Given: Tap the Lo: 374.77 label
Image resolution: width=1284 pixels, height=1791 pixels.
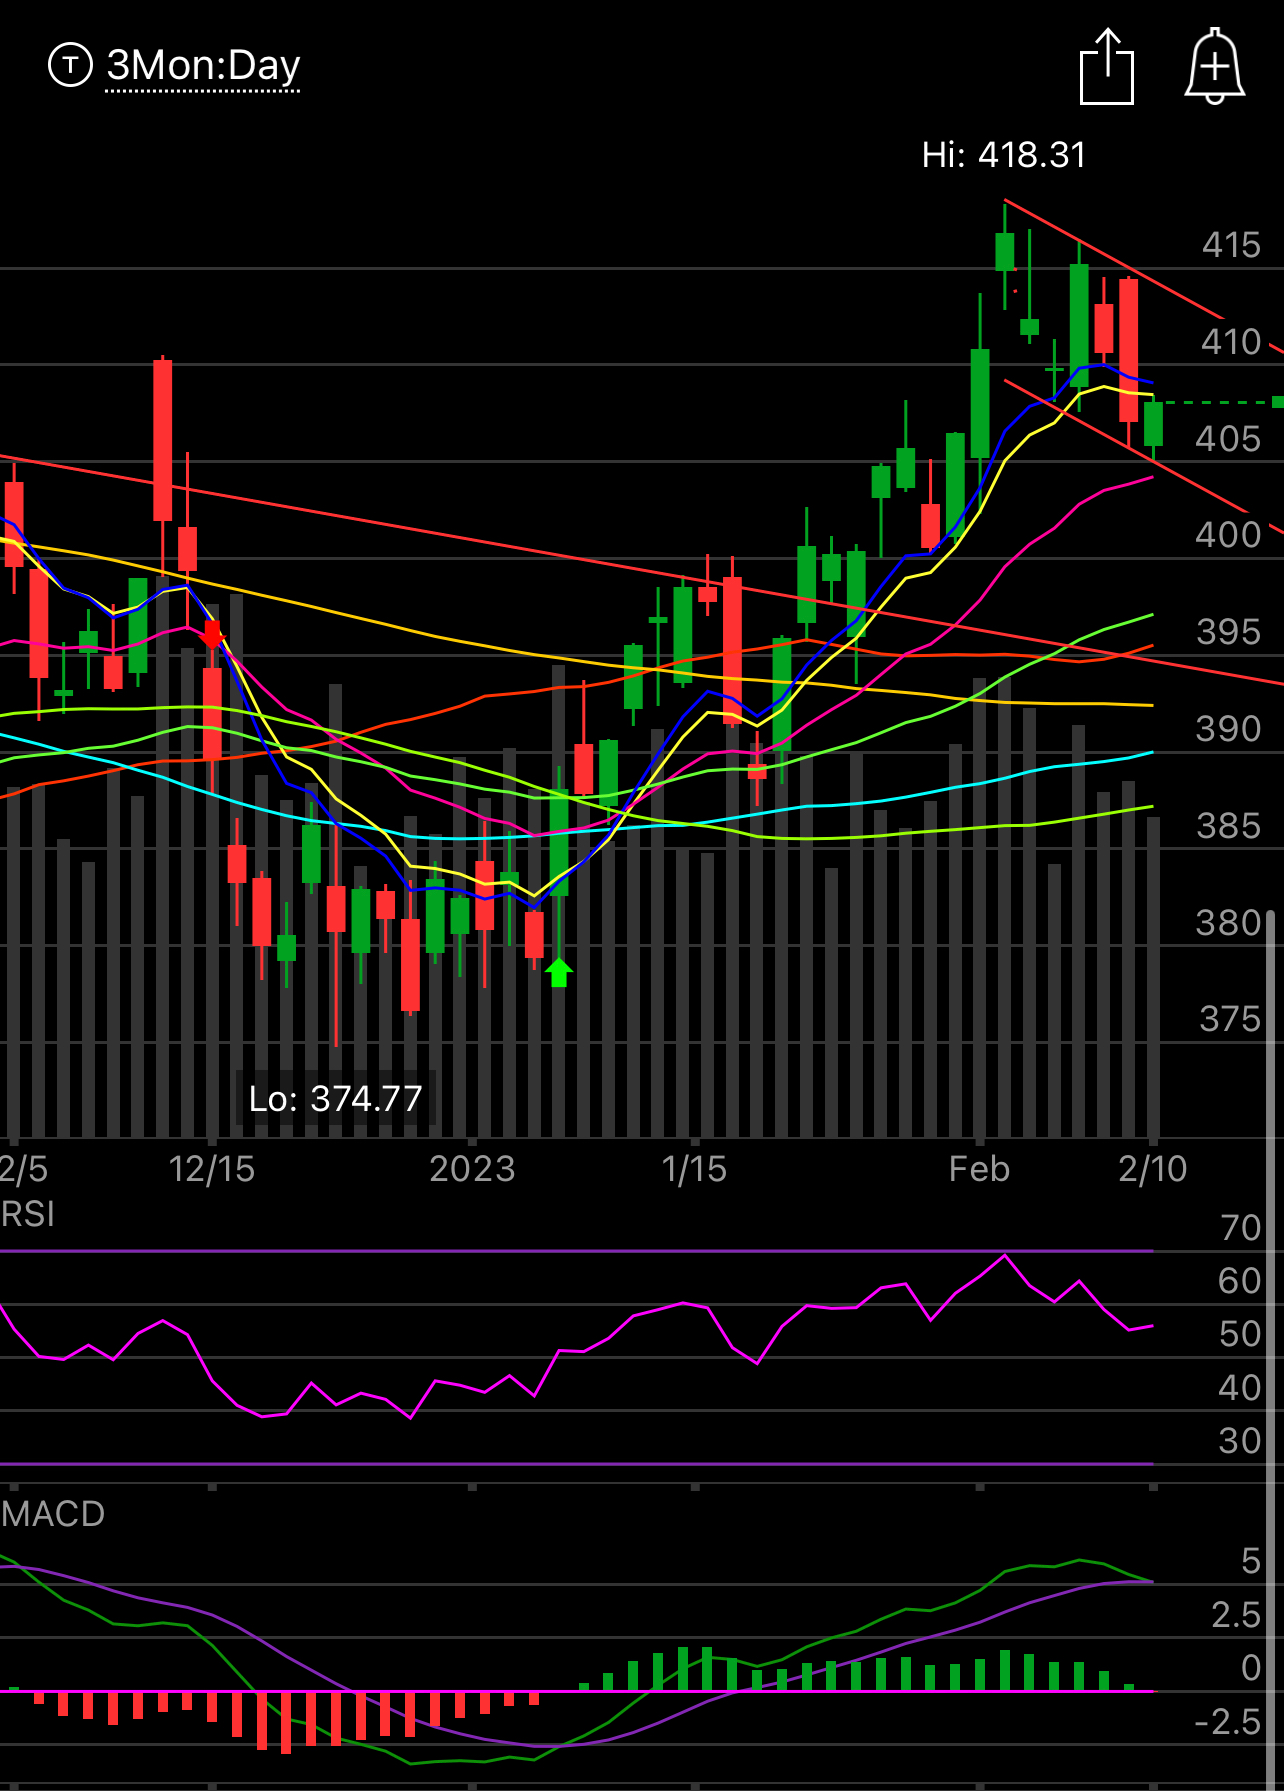Looking at the screenshot, I should point(335,1099).
